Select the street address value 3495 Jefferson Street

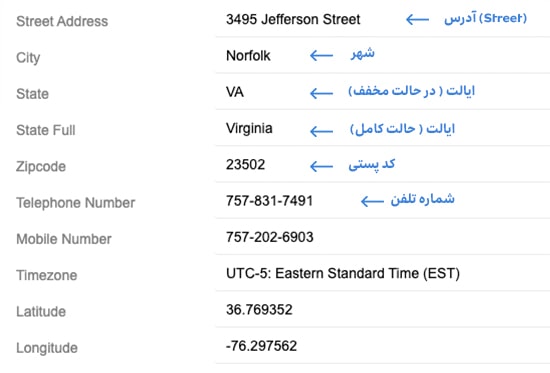pos(293,19)
